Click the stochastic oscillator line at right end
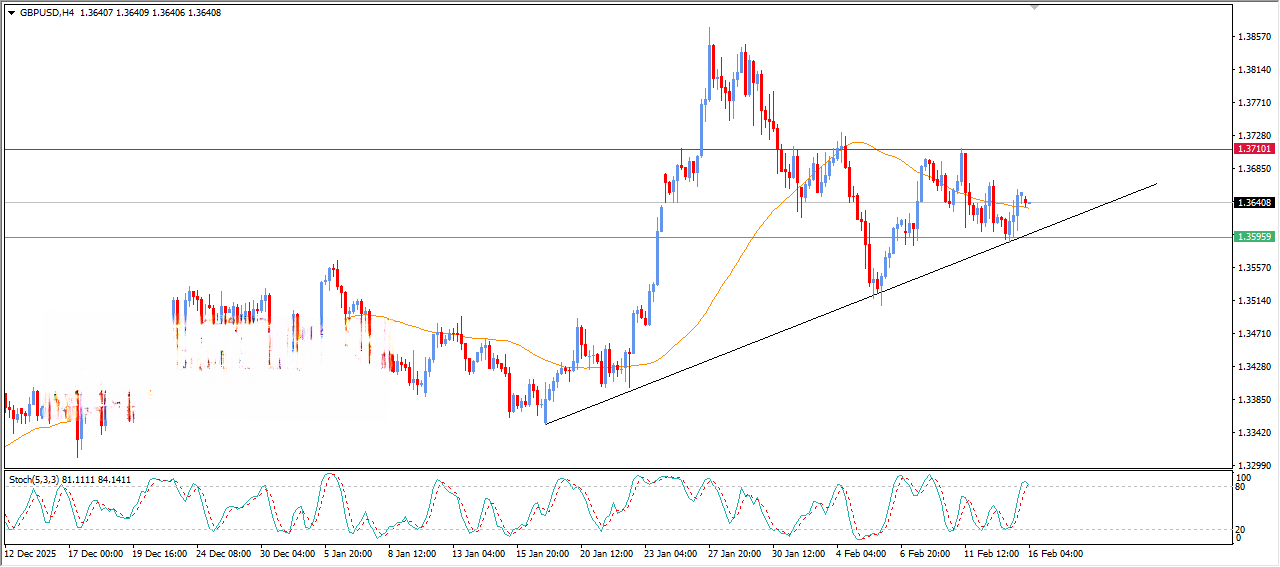Viewport: 1280px width, 567px height. point(1026,483)
